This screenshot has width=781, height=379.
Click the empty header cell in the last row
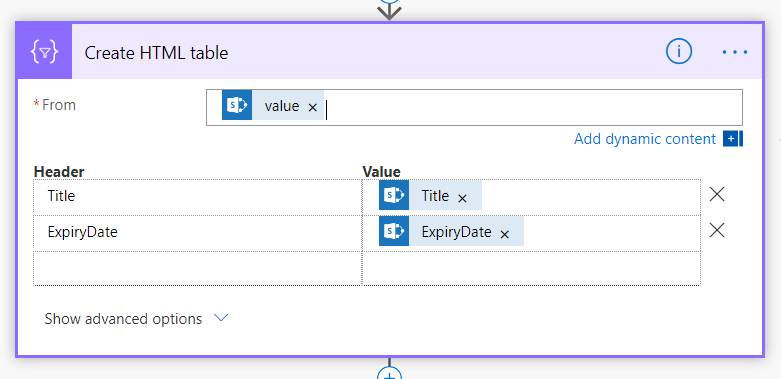198,268
